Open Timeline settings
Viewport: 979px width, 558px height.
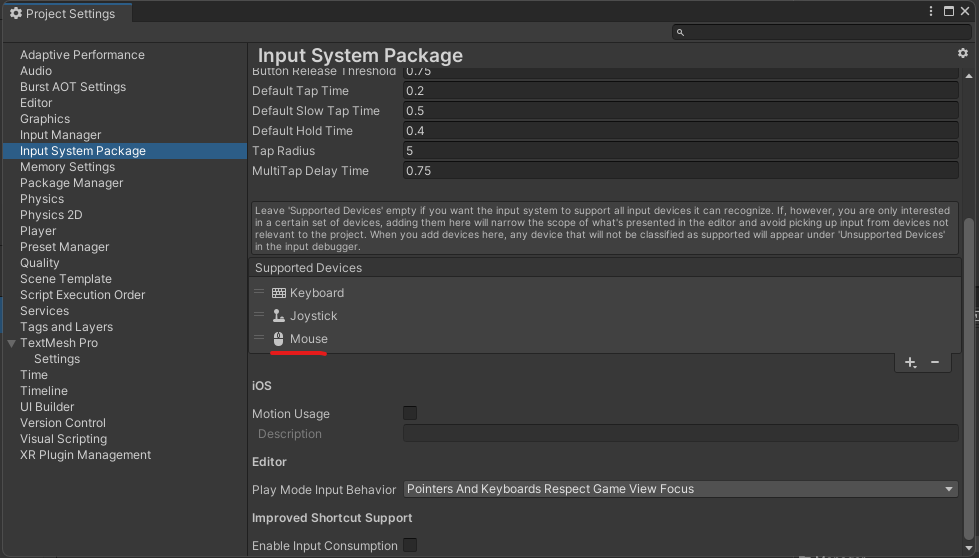[44, 391]
